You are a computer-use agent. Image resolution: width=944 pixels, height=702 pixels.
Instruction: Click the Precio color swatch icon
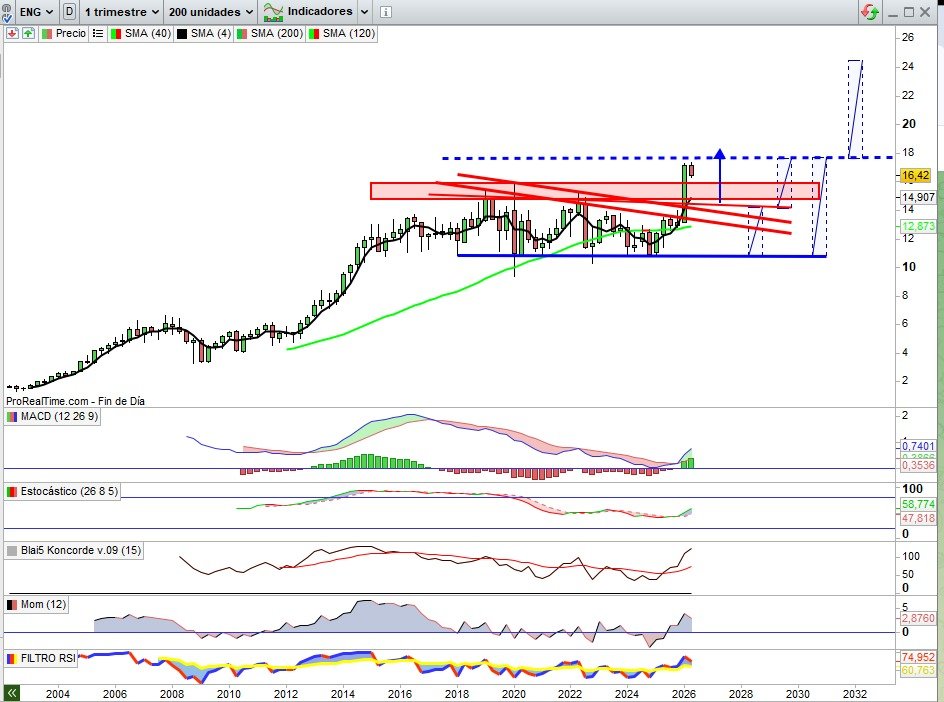tap(47, 34)
